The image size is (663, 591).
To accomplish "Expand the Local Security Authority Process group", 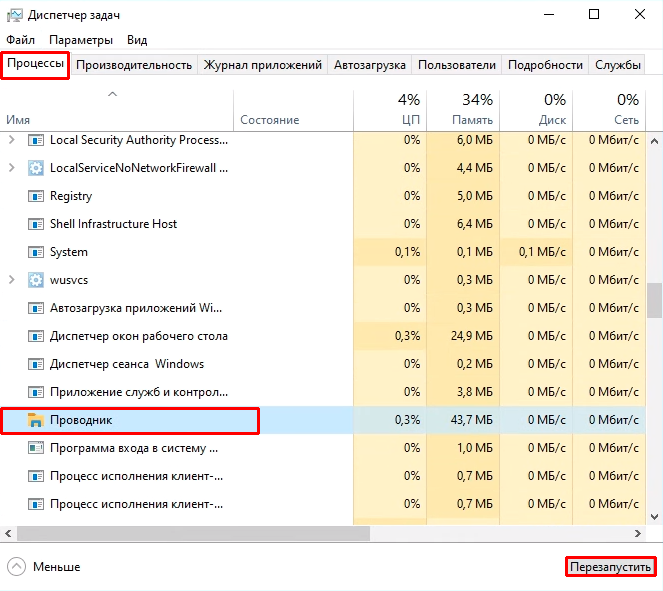I will 12,140.
